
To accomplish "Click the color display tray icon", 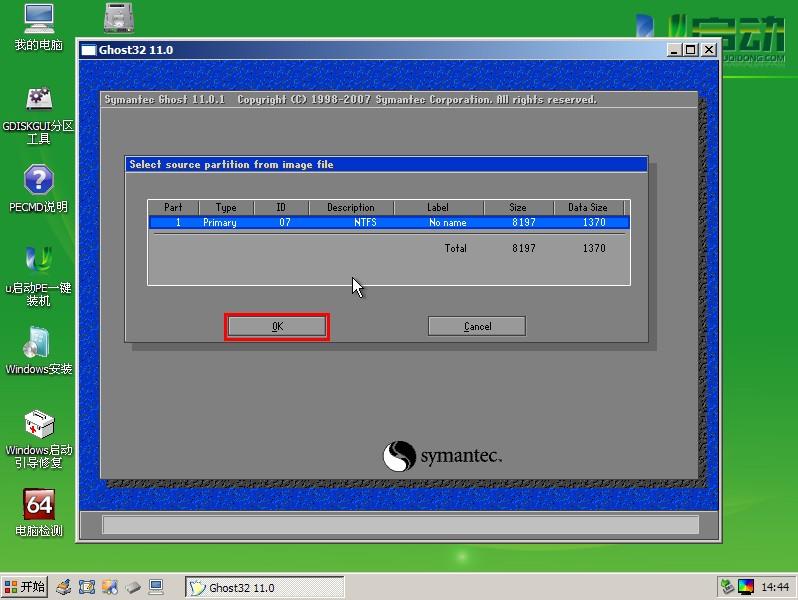I will (746, 587).
